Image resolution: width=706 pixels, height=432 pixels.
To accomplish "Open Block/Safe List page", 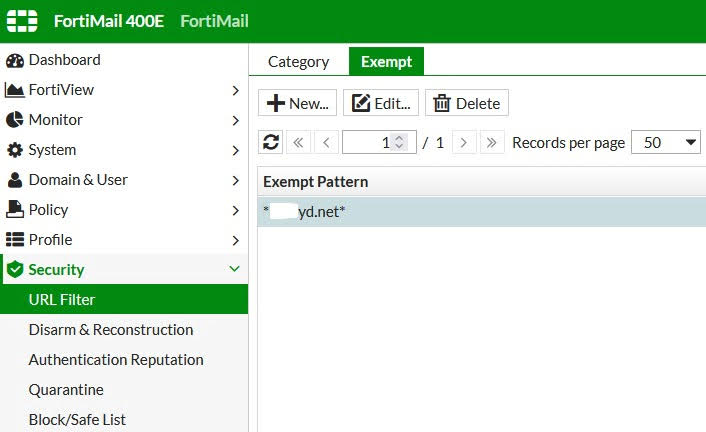I will (x=77, y=420).
